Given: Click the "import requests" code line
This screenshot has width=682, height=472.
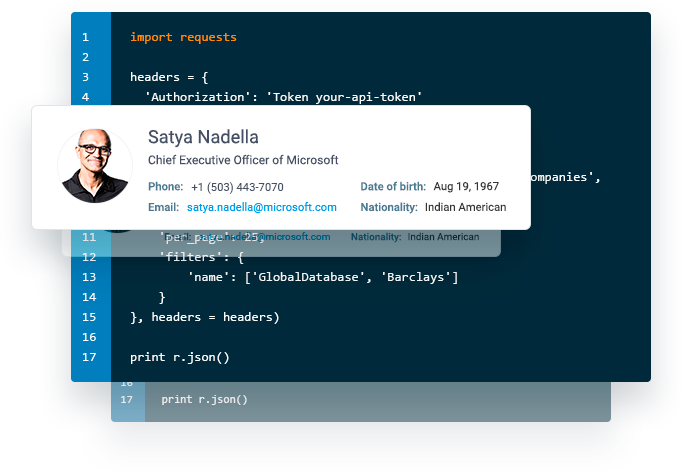Looking at the screenshot, I should coord(183,37).
